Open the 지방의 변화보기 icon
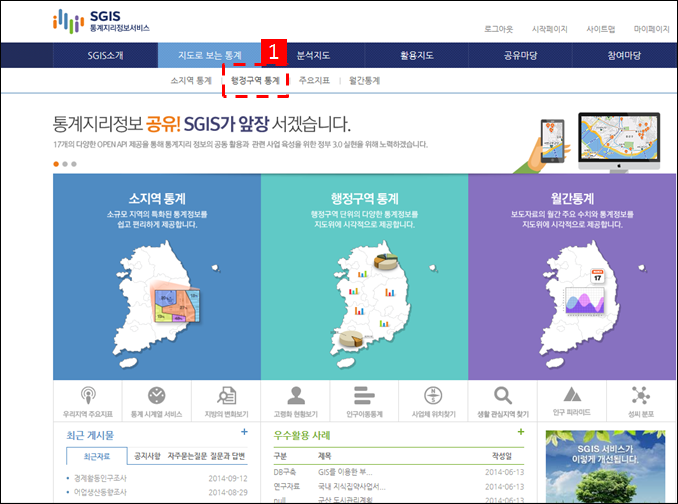The width and height of the screenshot is (678, 504). click(x=227, y=395)
